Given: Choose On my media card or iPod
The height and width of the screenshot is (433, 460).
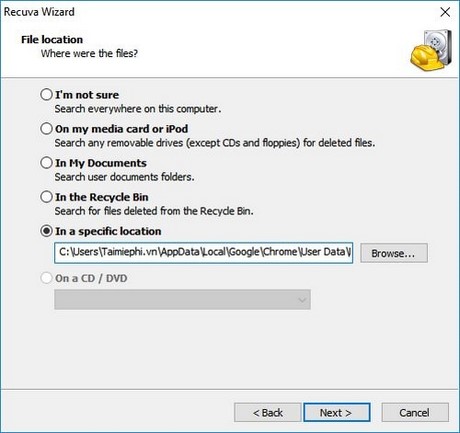Looking at the screenshot, I should pyautogui.click(x=46, y=128).
